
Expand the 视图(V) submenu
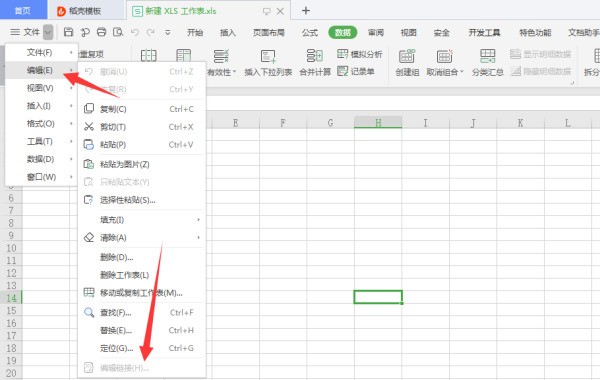click(42, 88)
